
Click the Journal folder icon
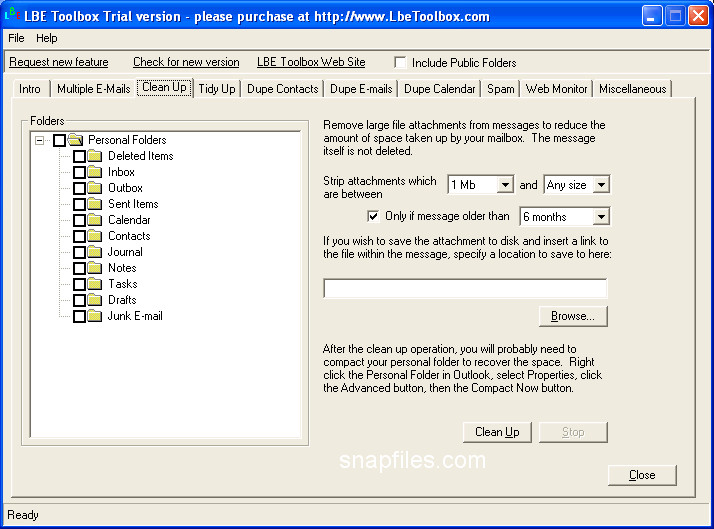pyautogui.click(x=95, y=252)
